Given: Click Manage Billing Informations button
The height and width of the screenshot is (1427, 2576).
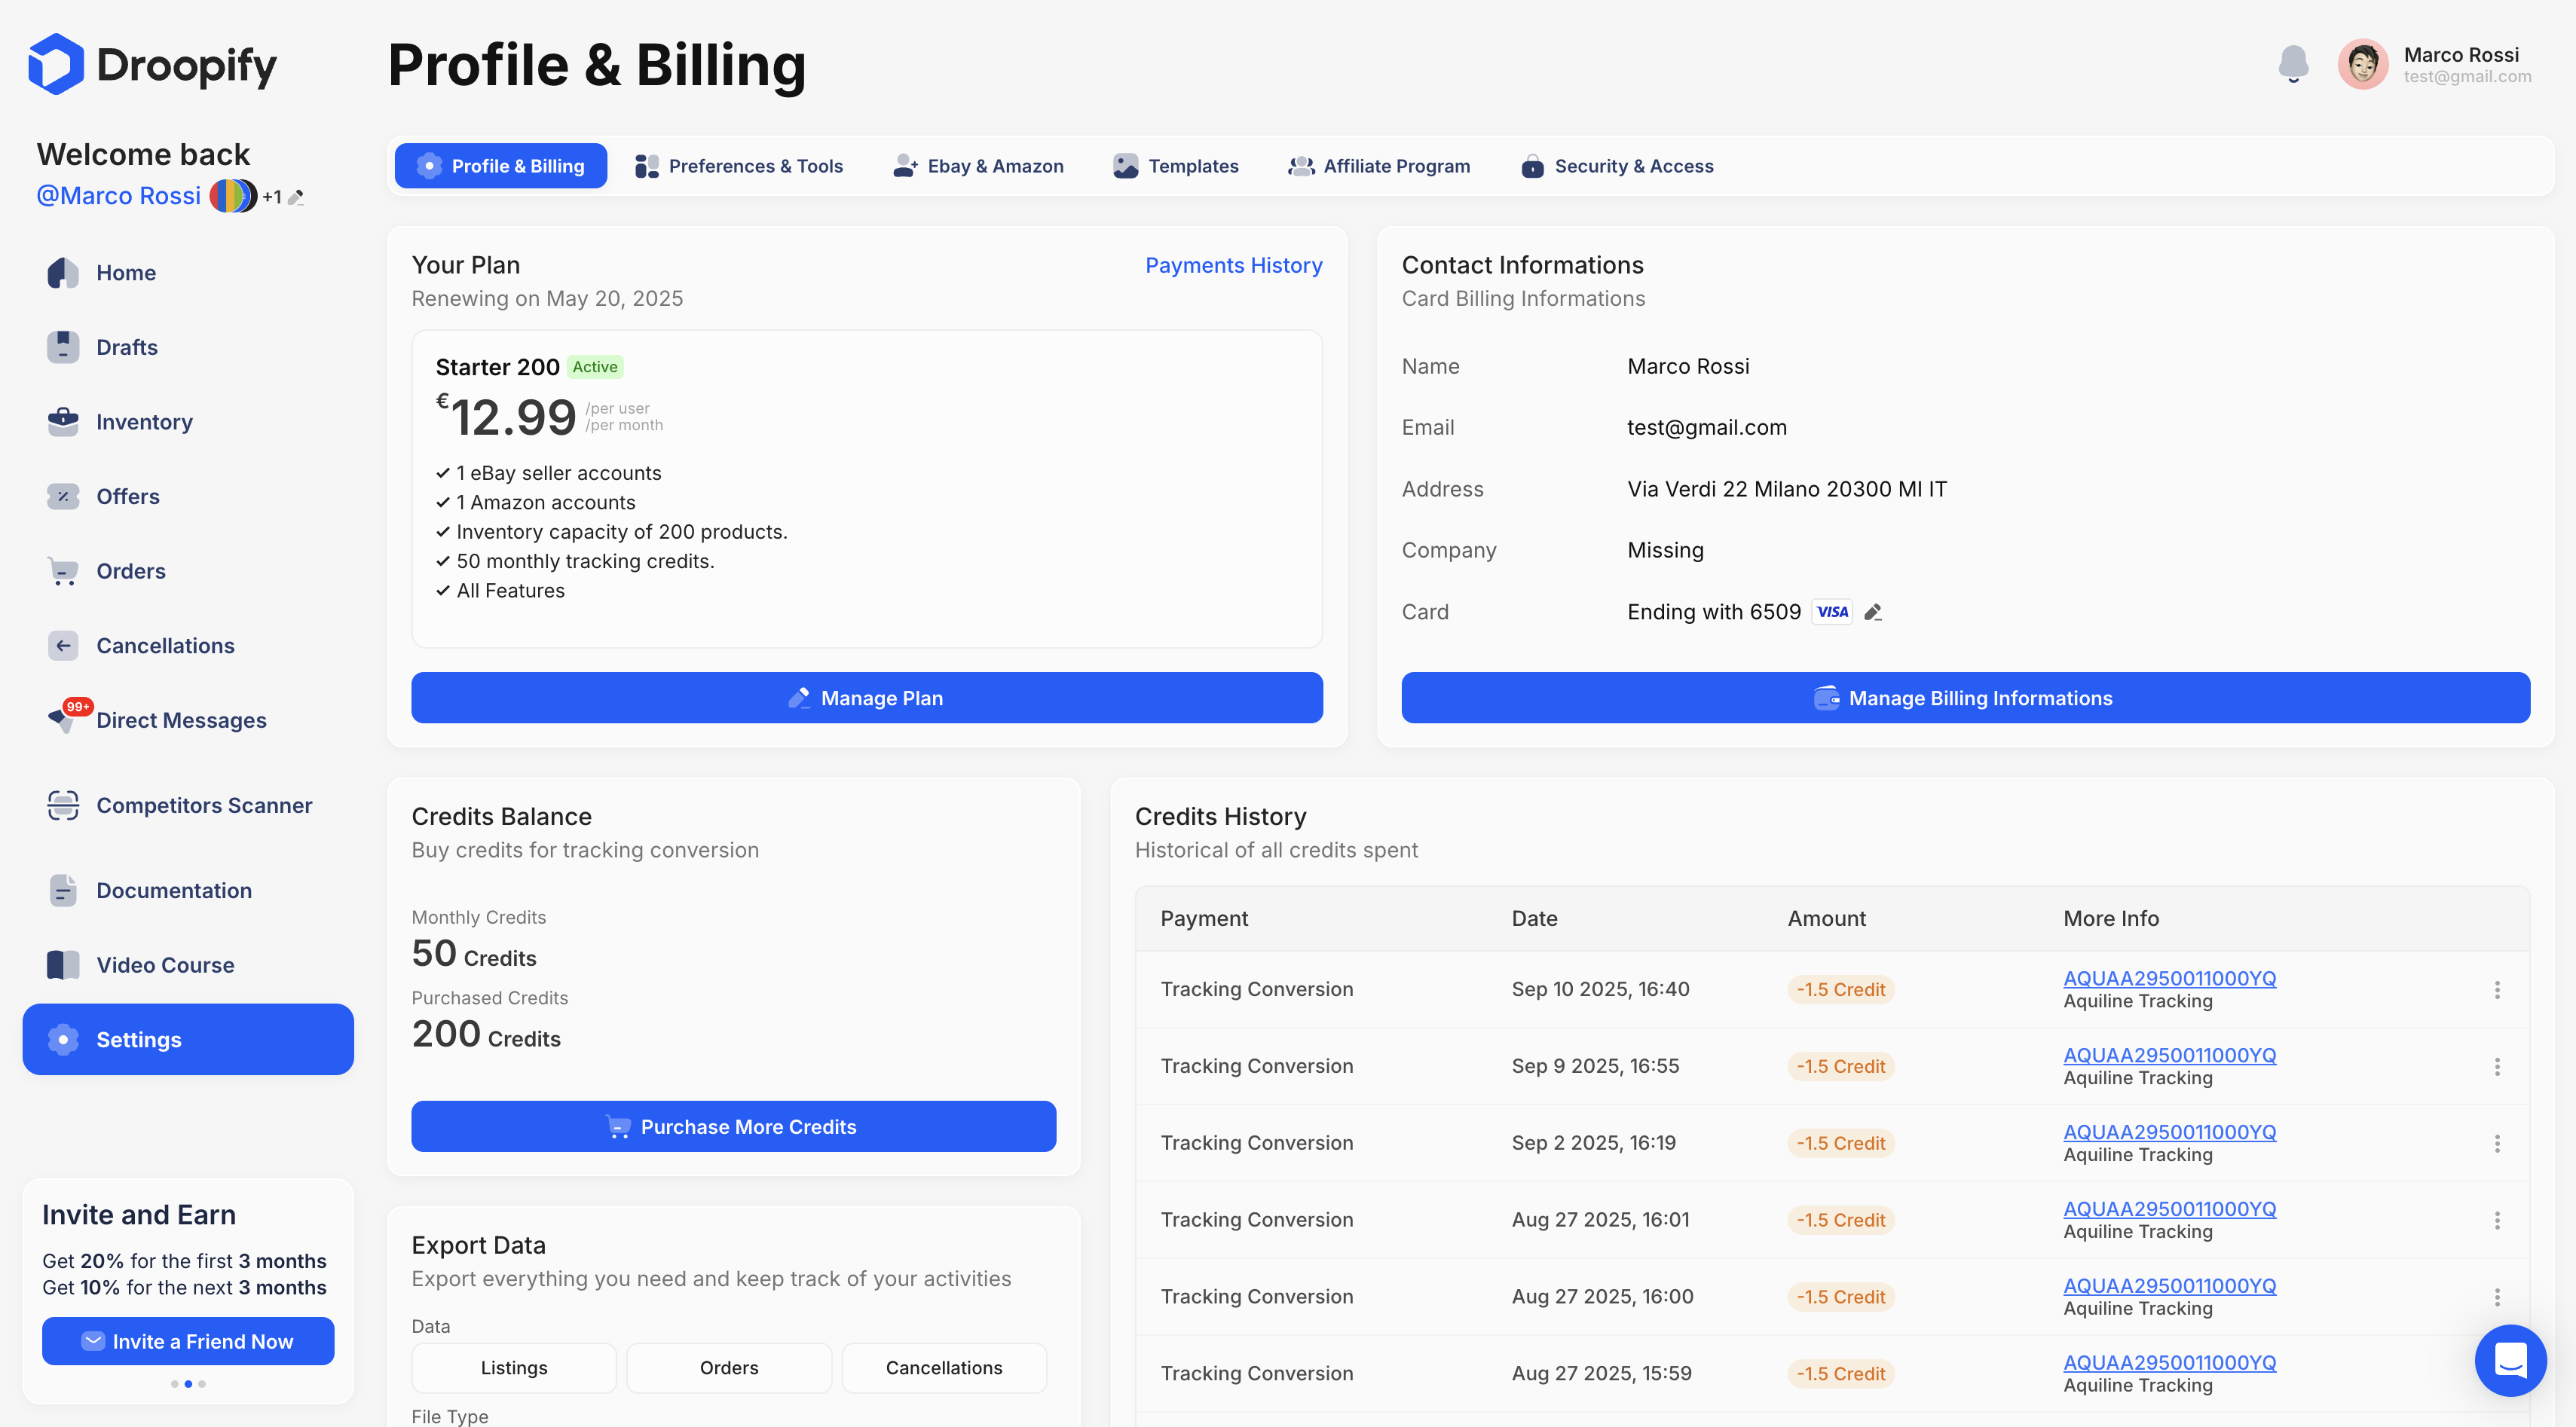Looking at the screenshot, I should click(x=1965, y=697).
